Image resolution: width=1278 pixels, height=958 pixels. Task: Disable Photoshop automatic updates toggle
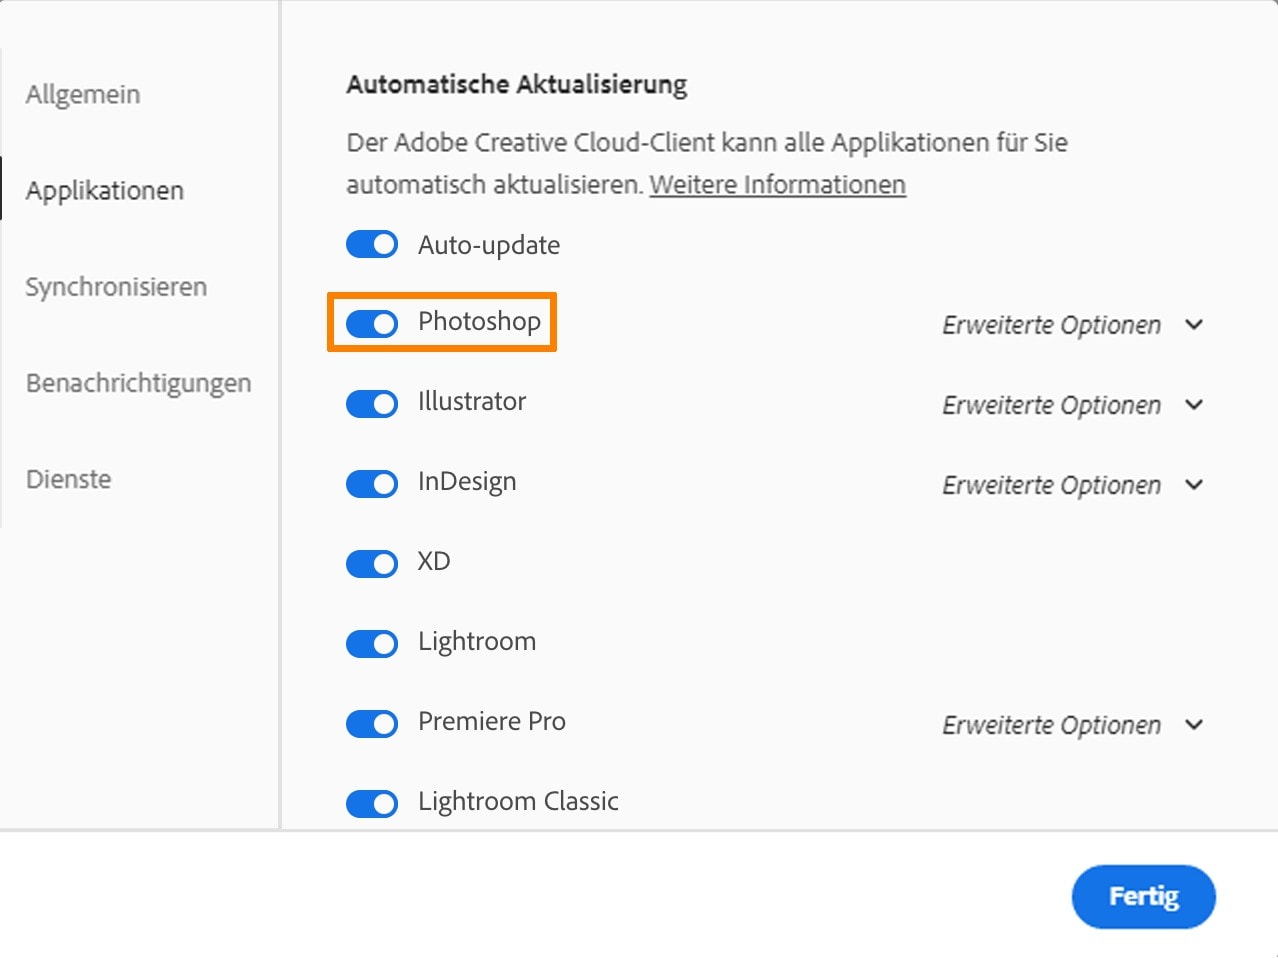(372, 323)
